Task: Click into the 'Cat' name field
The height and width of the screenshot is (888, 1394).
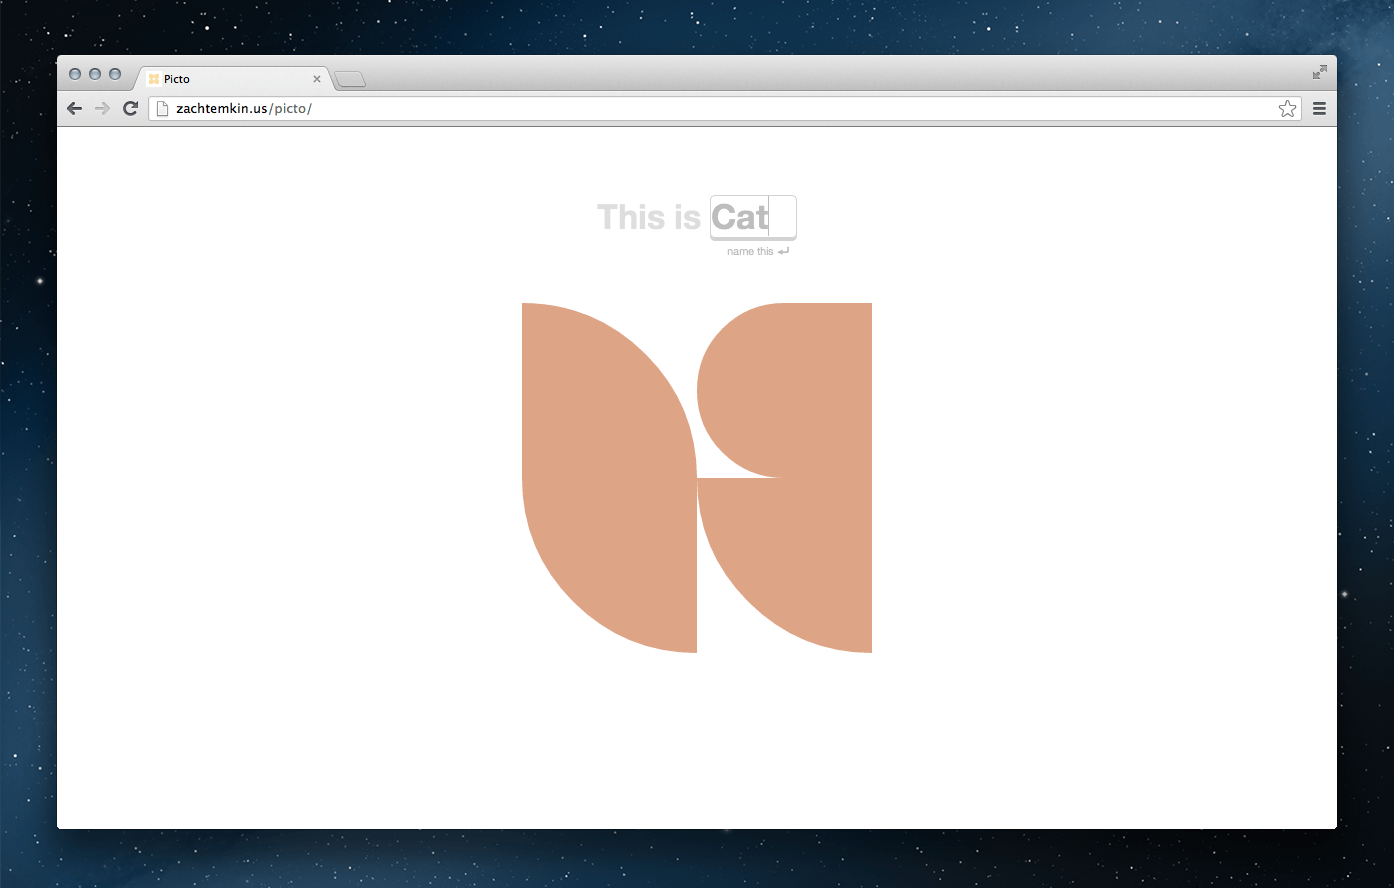Action: 752,217
